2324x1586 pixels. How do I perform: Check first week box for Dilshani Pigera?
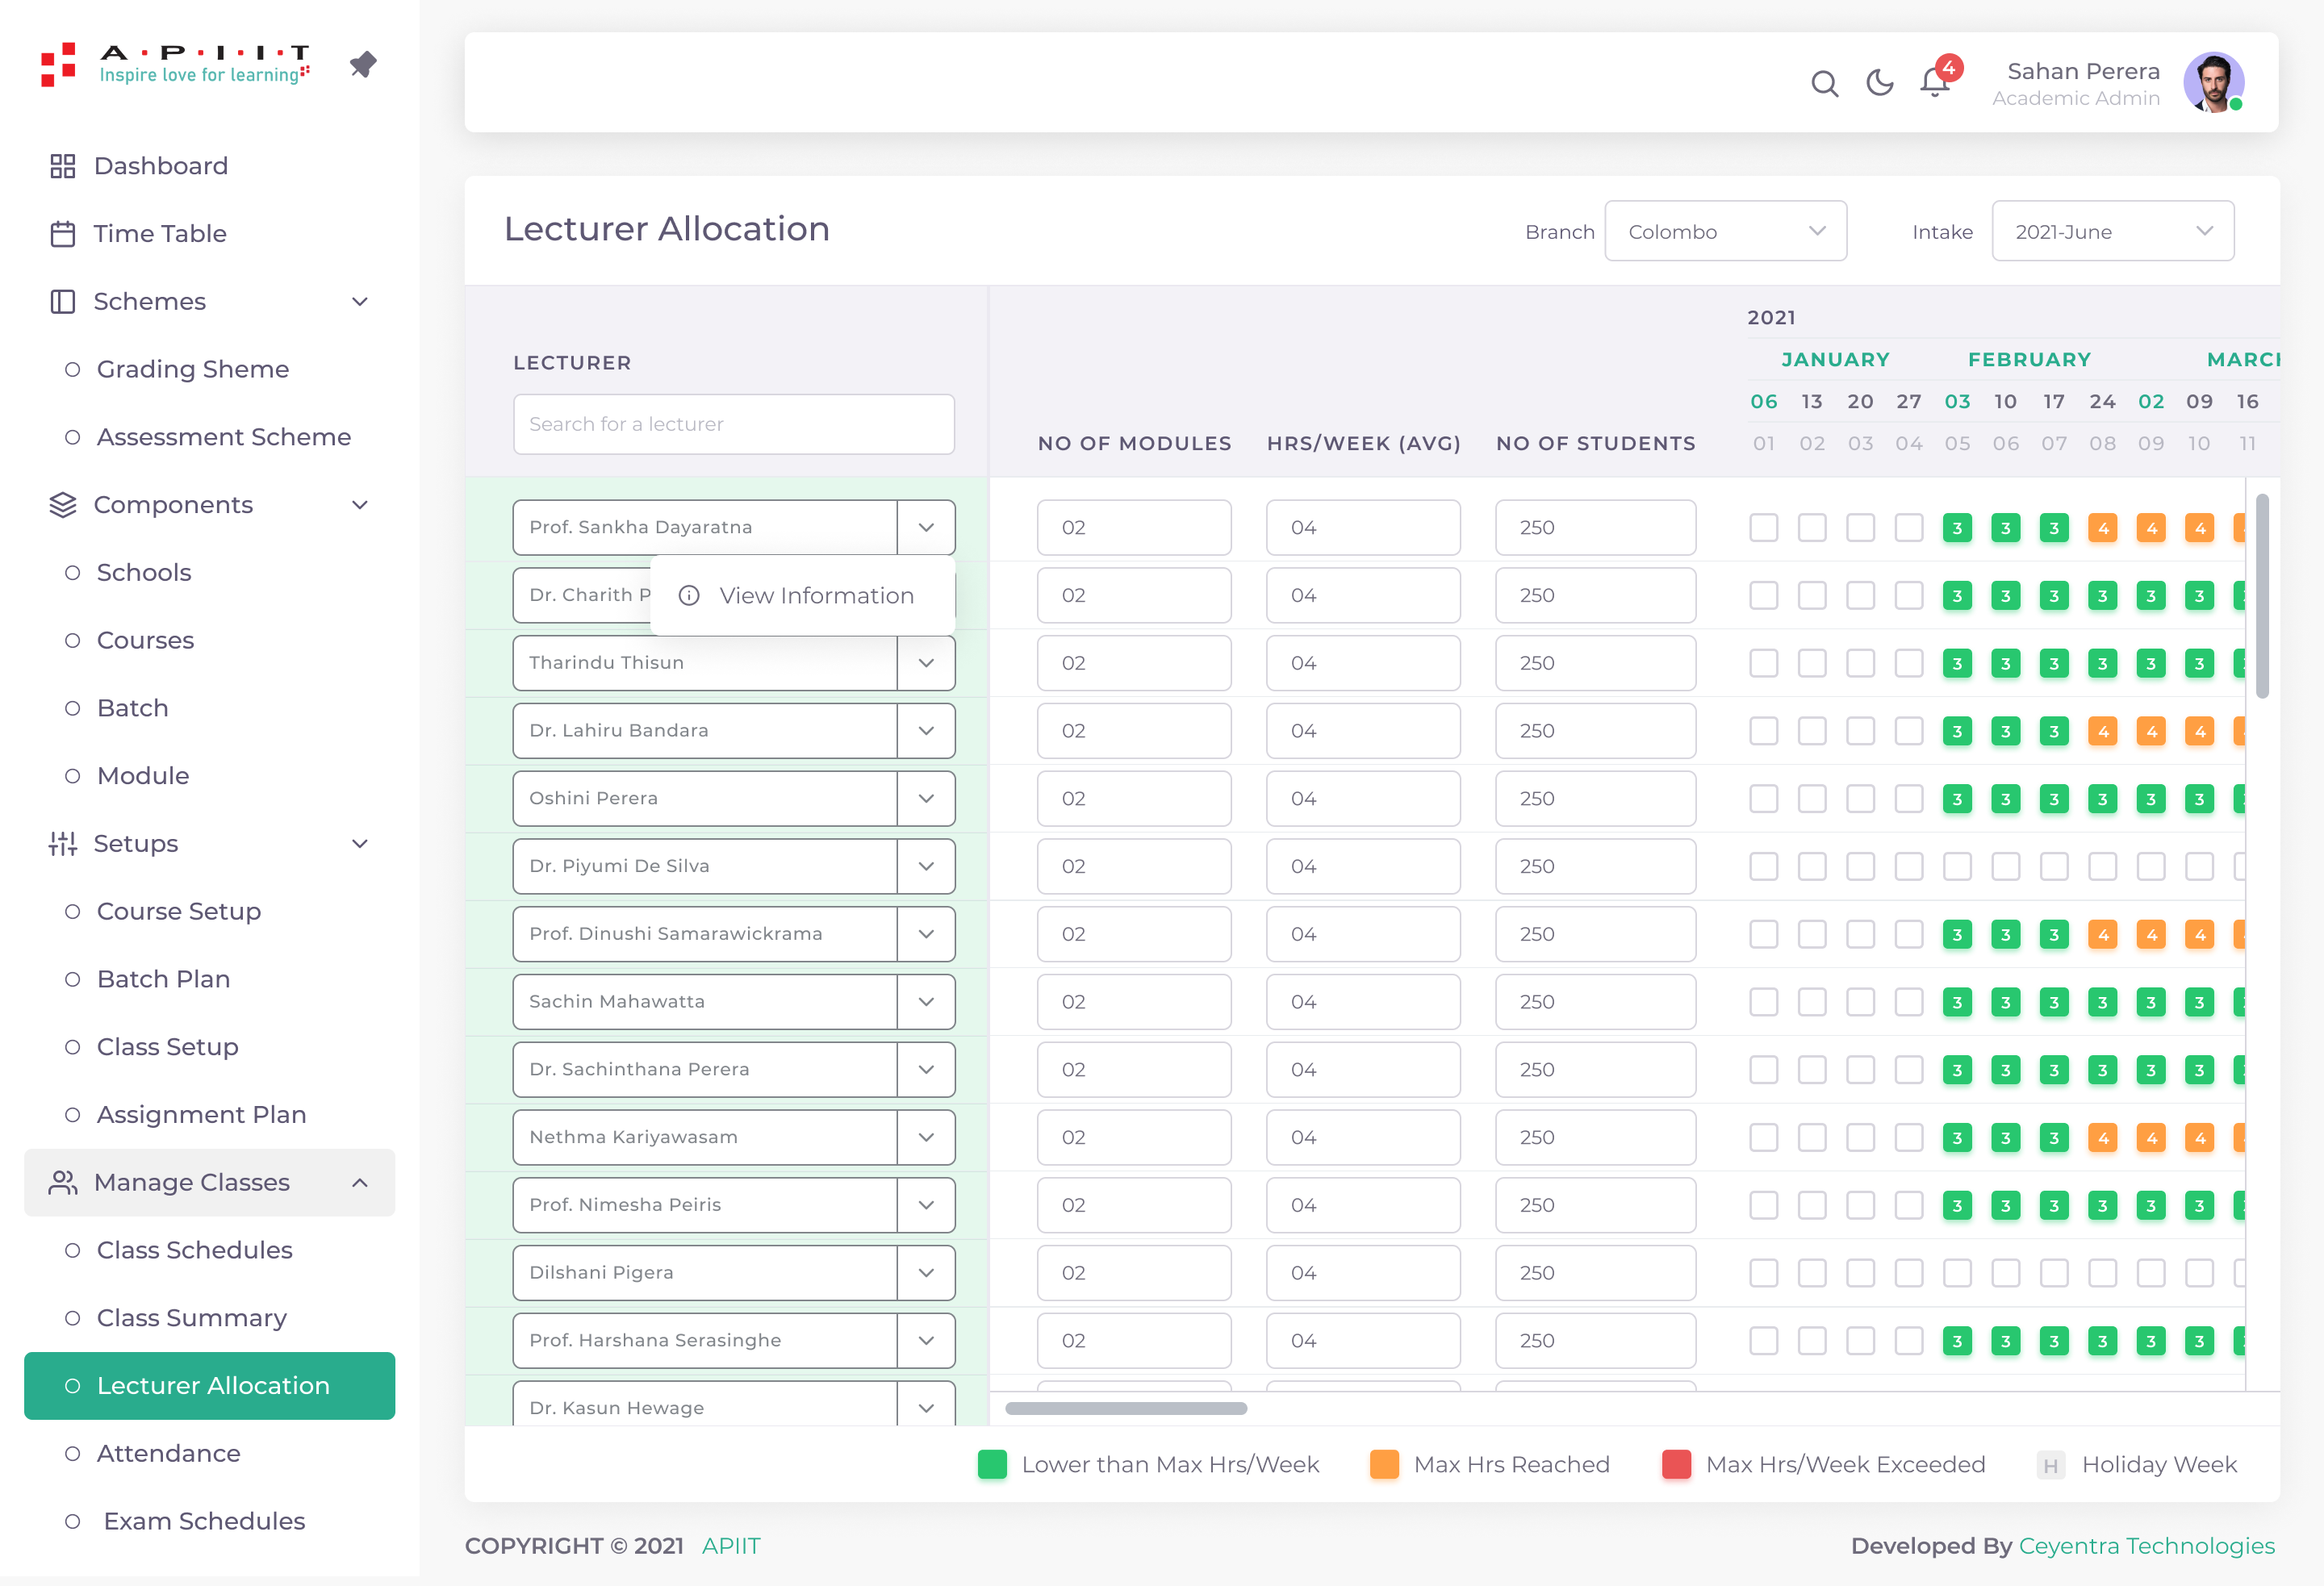click(x=1763, y=1273)
